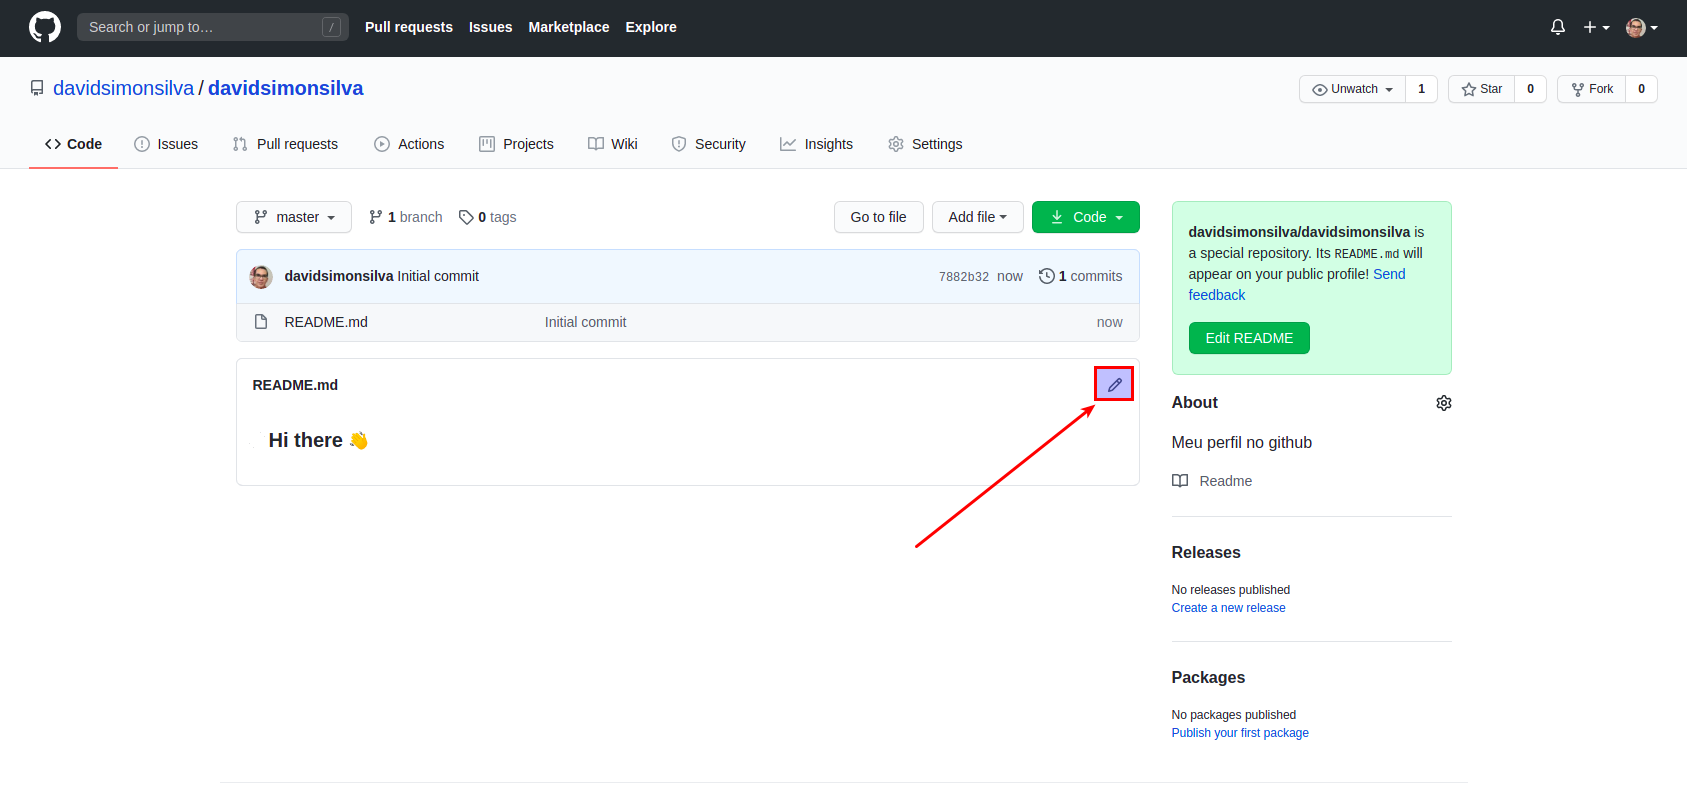Click Pull requests in top navigation
Viewport: 1687px width, 802px height.
409,27
